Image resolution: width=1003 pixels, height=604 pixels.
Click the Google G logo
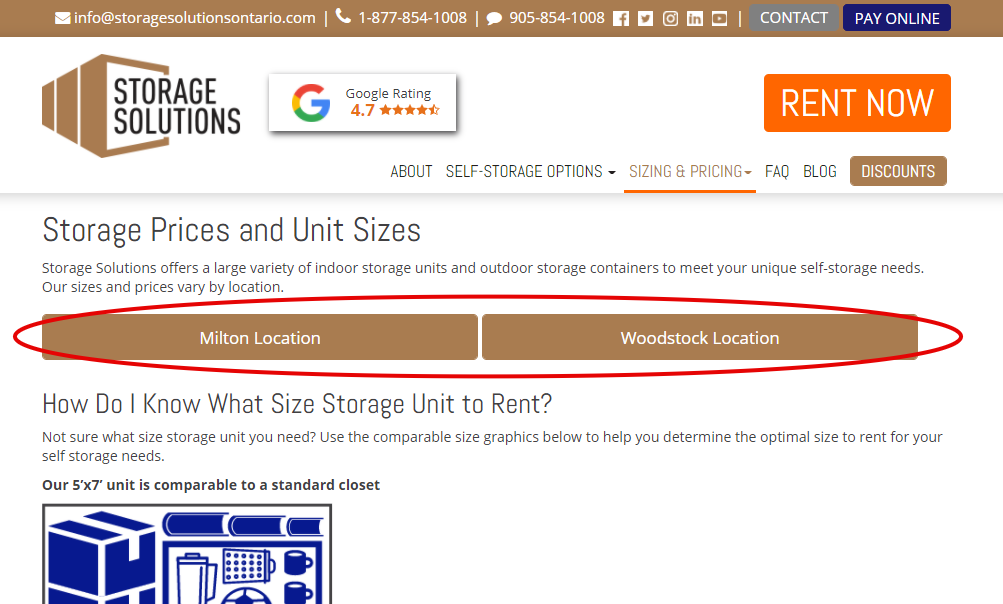tap(311, 103)
